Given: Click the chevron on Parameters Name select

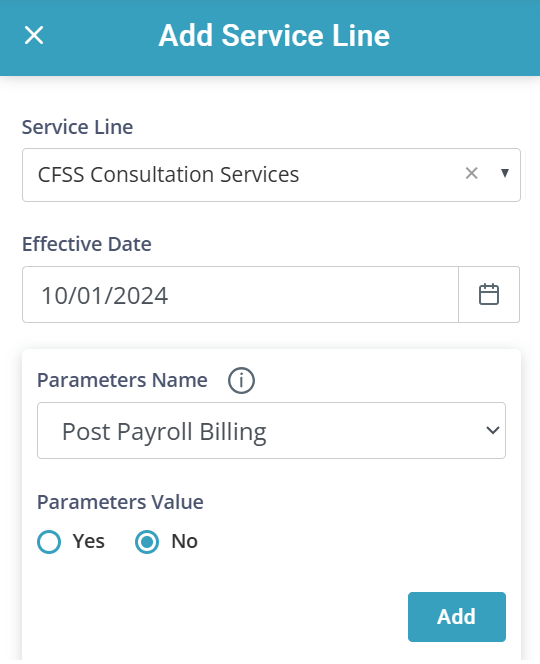Looking at the screenshot, I should [x=493, y=431].
